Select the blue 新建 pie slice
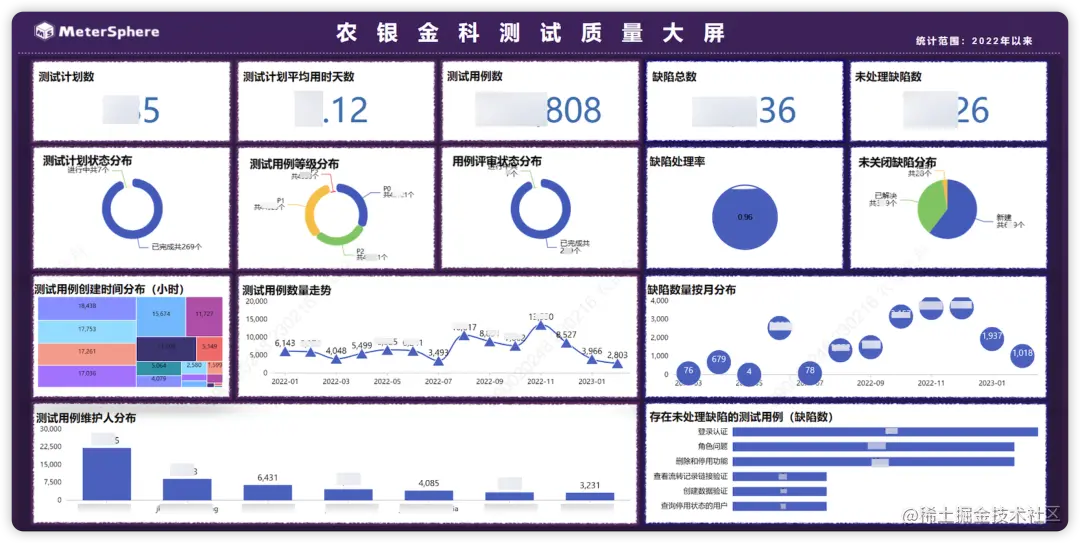This screenshot has width=1080, height=543. click(x=957, y=210)
